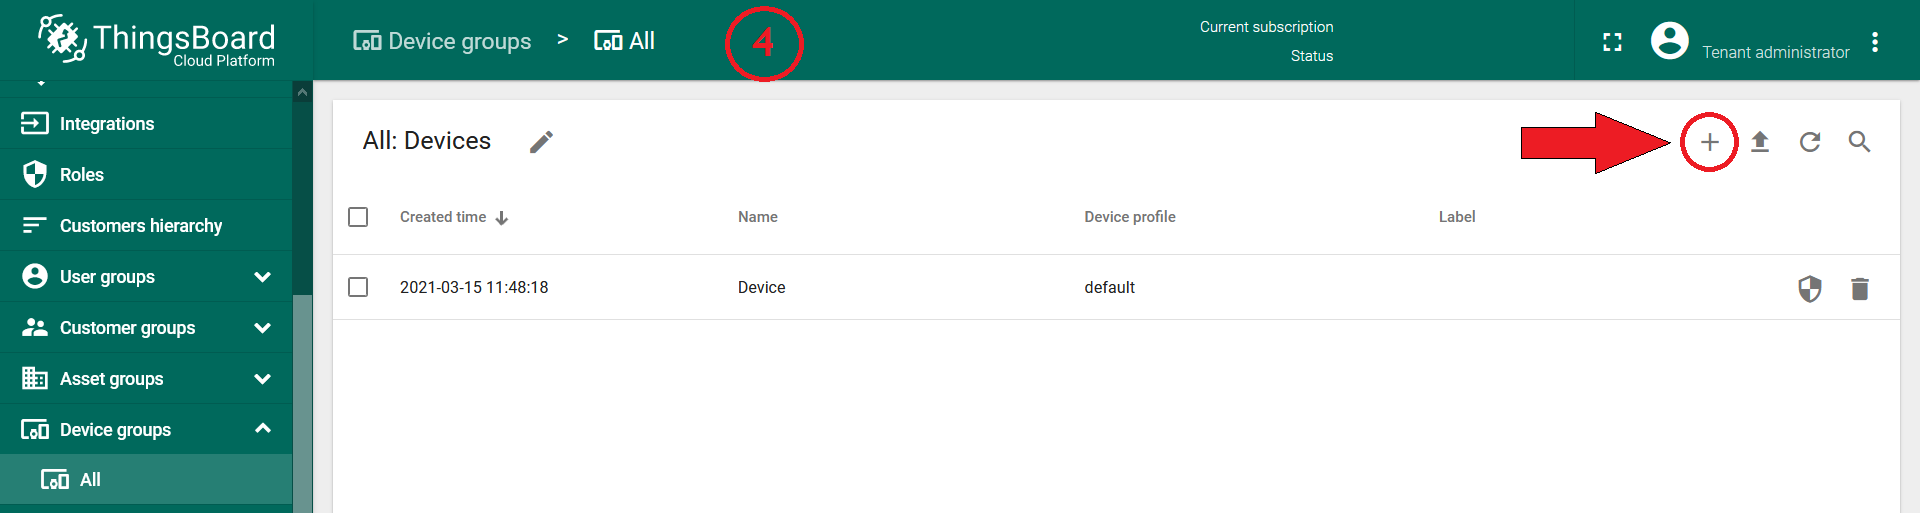Open the device search icon
The image size is (1920, 513).
coord(1859,142)
